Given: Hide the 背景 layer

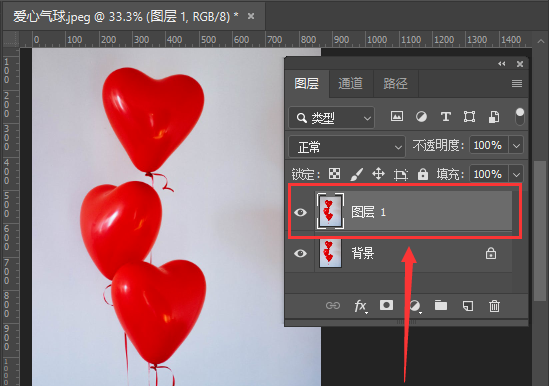Looking at the screenshot, I should point(300,253).
